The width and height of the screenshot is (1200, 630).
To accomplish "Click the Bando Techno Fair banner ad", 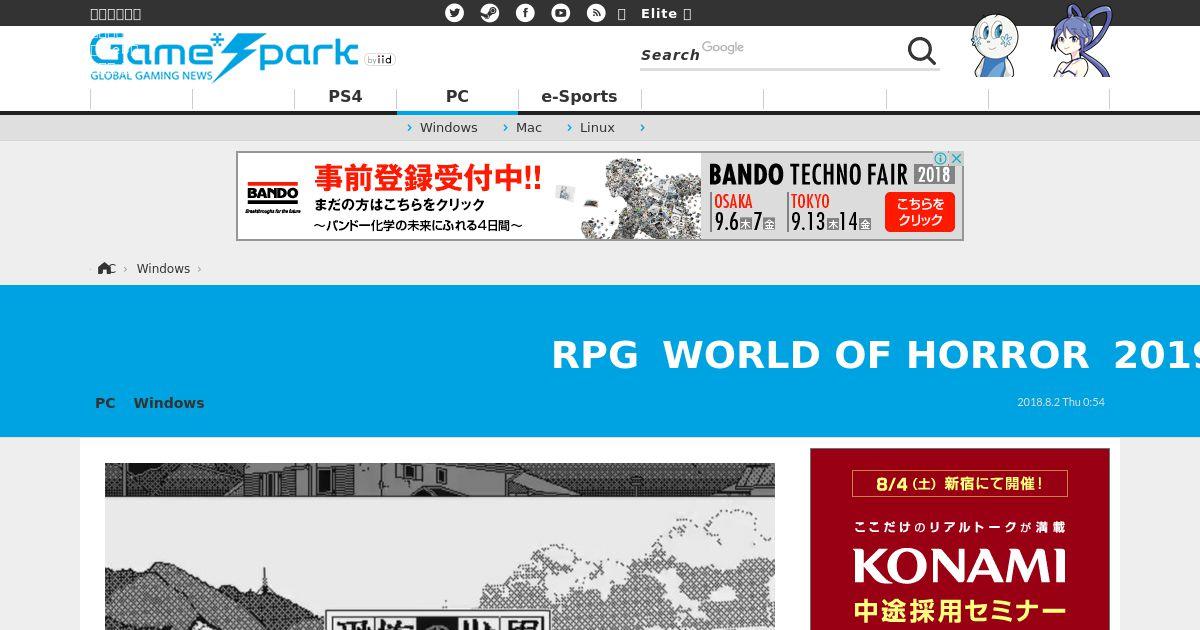I will (600, 196).
